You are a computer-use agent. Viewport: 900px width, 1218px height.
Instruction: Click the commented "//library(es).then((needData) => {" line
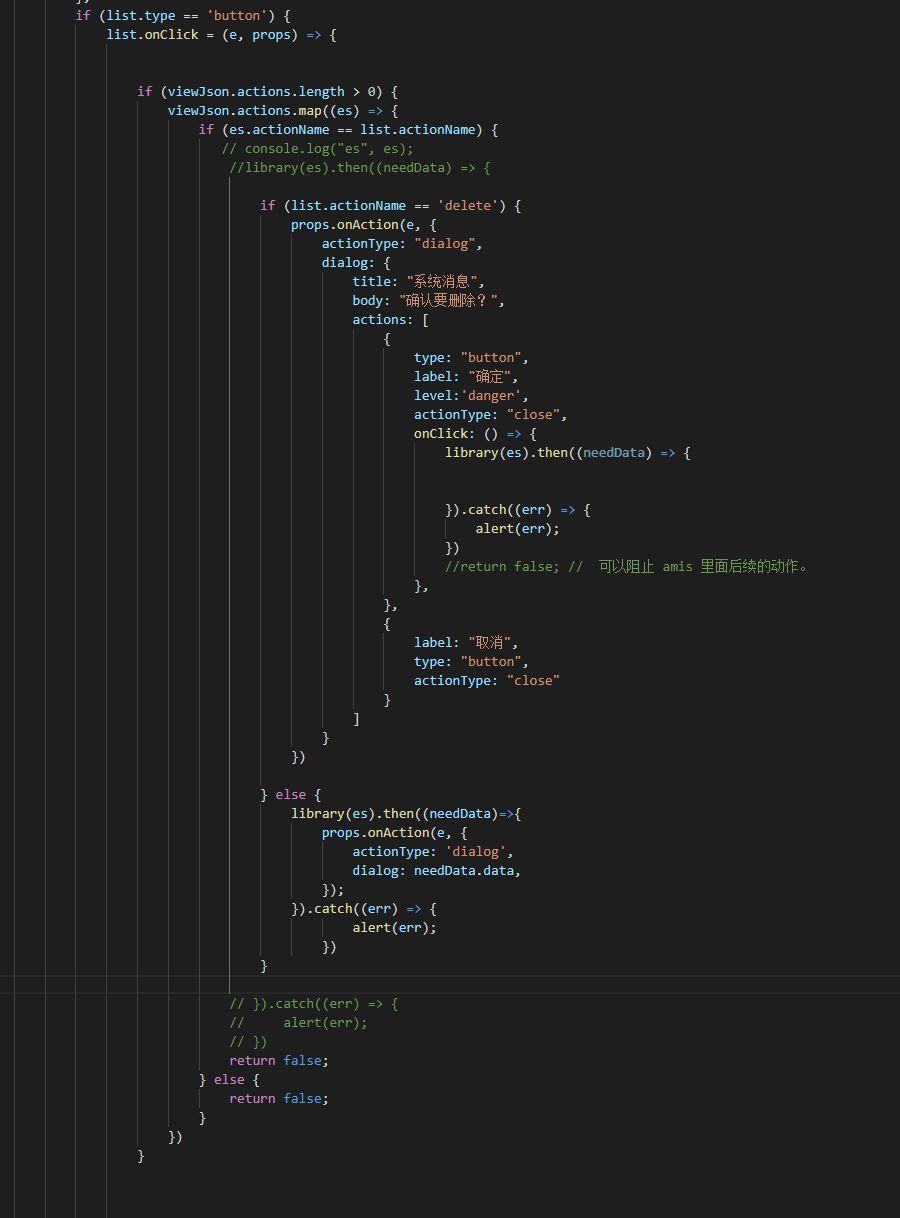coord(360,168)
